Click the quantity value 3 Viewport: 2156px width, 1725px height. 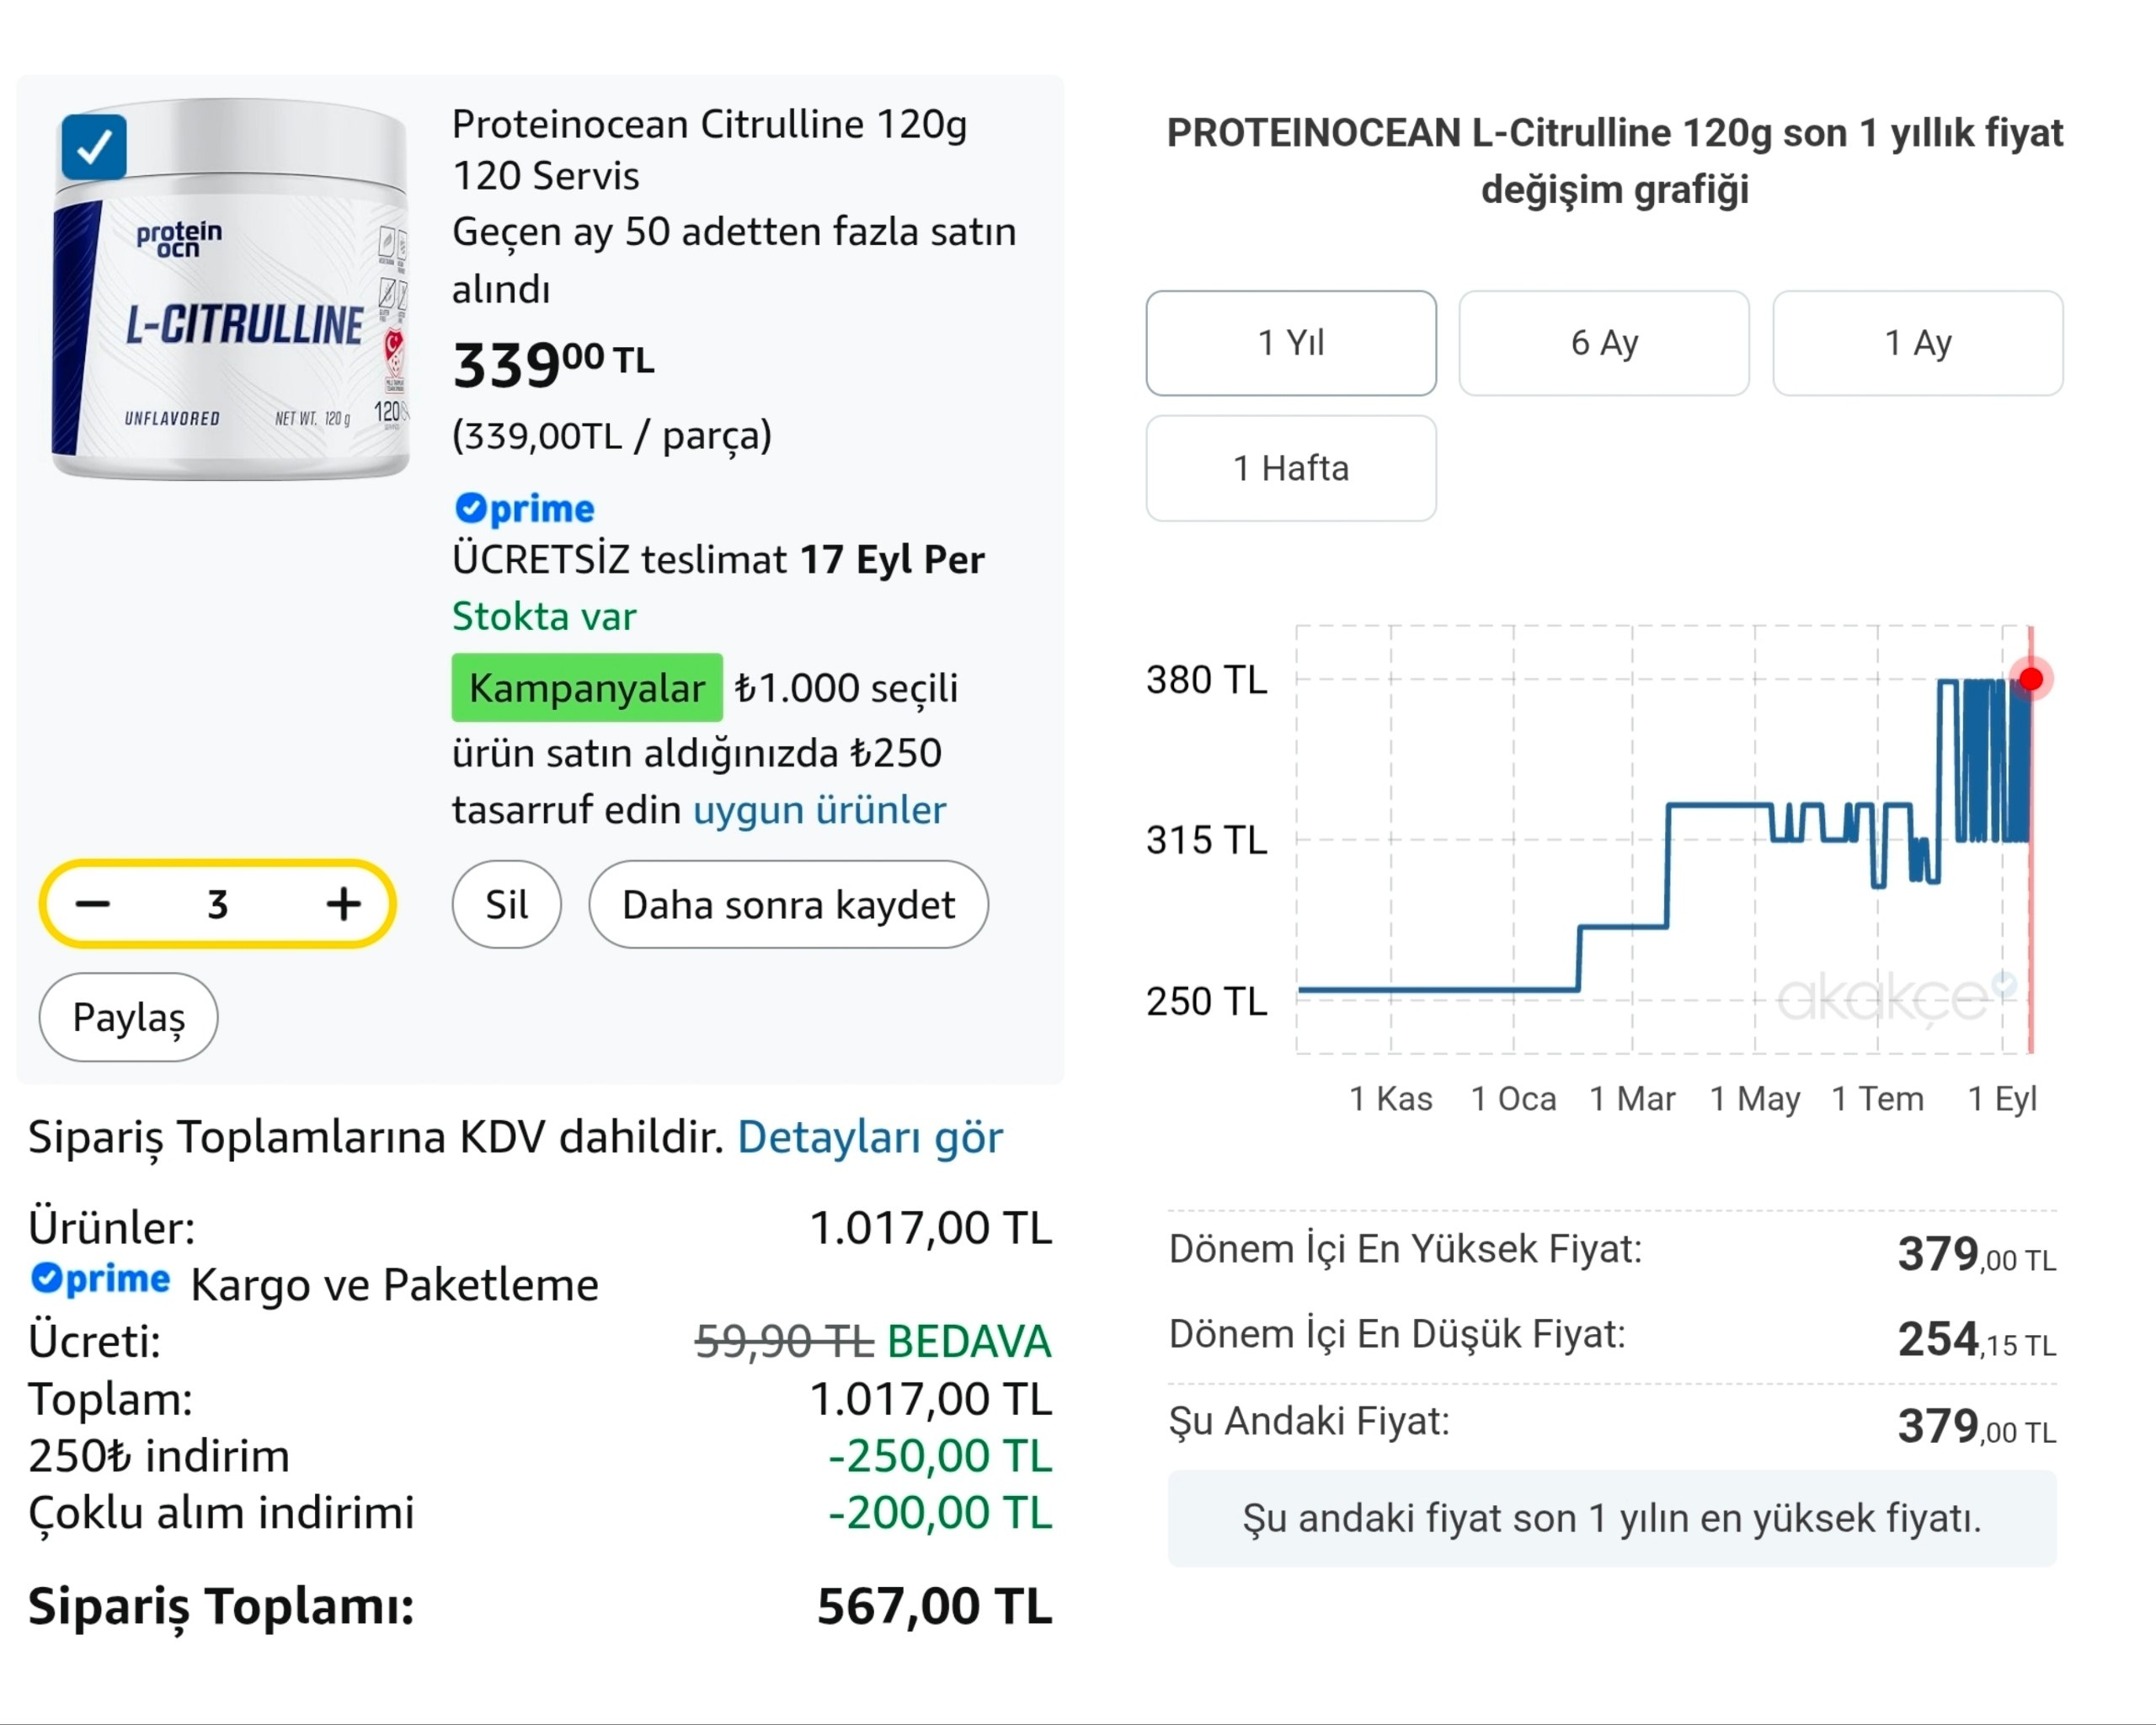[218, 905]
